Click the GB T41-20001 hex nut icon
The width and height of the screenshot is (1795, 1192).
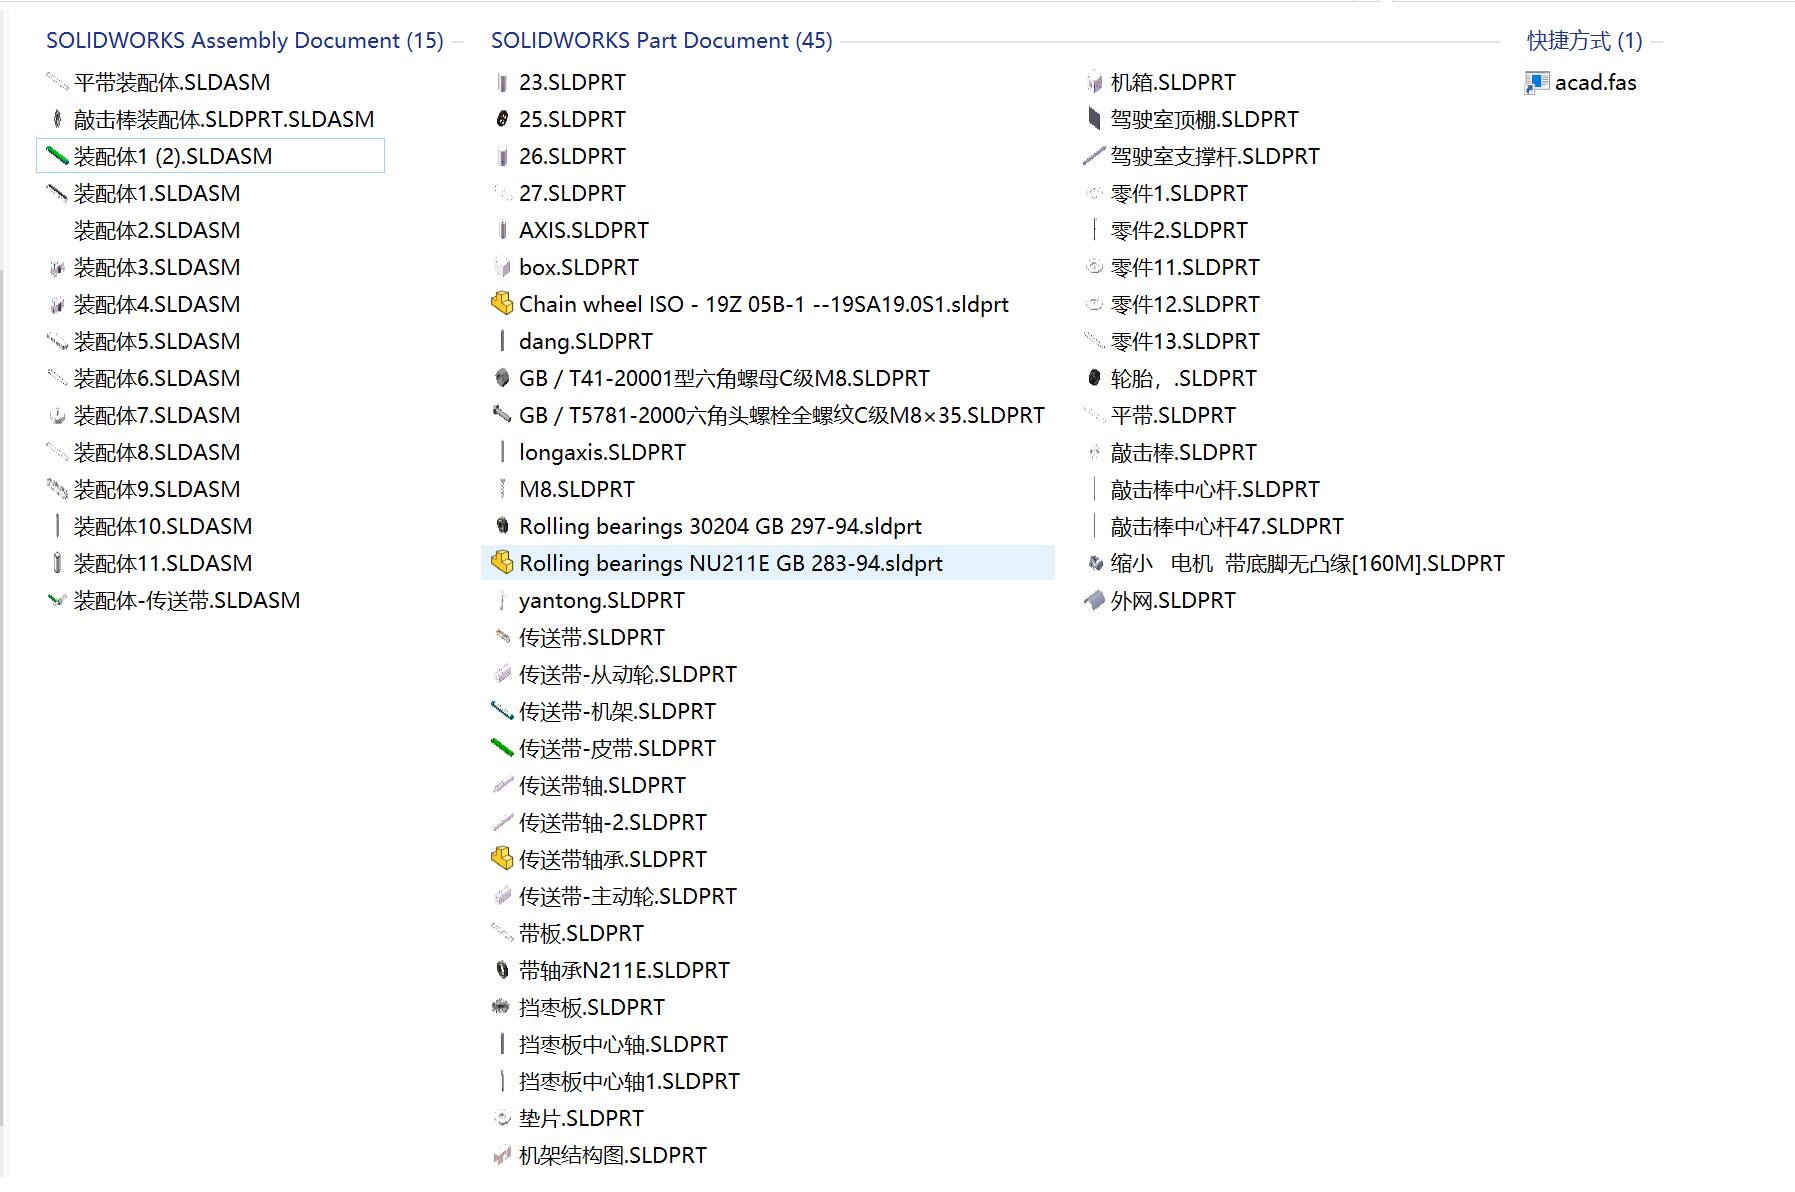point(502,378)
